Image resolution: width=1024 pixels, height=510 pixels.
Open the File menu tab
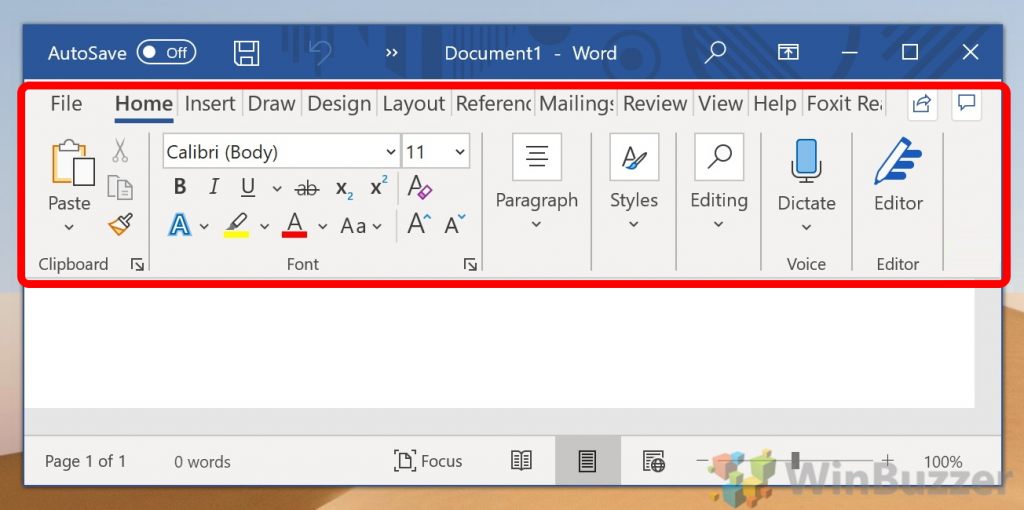coord(66,103)
